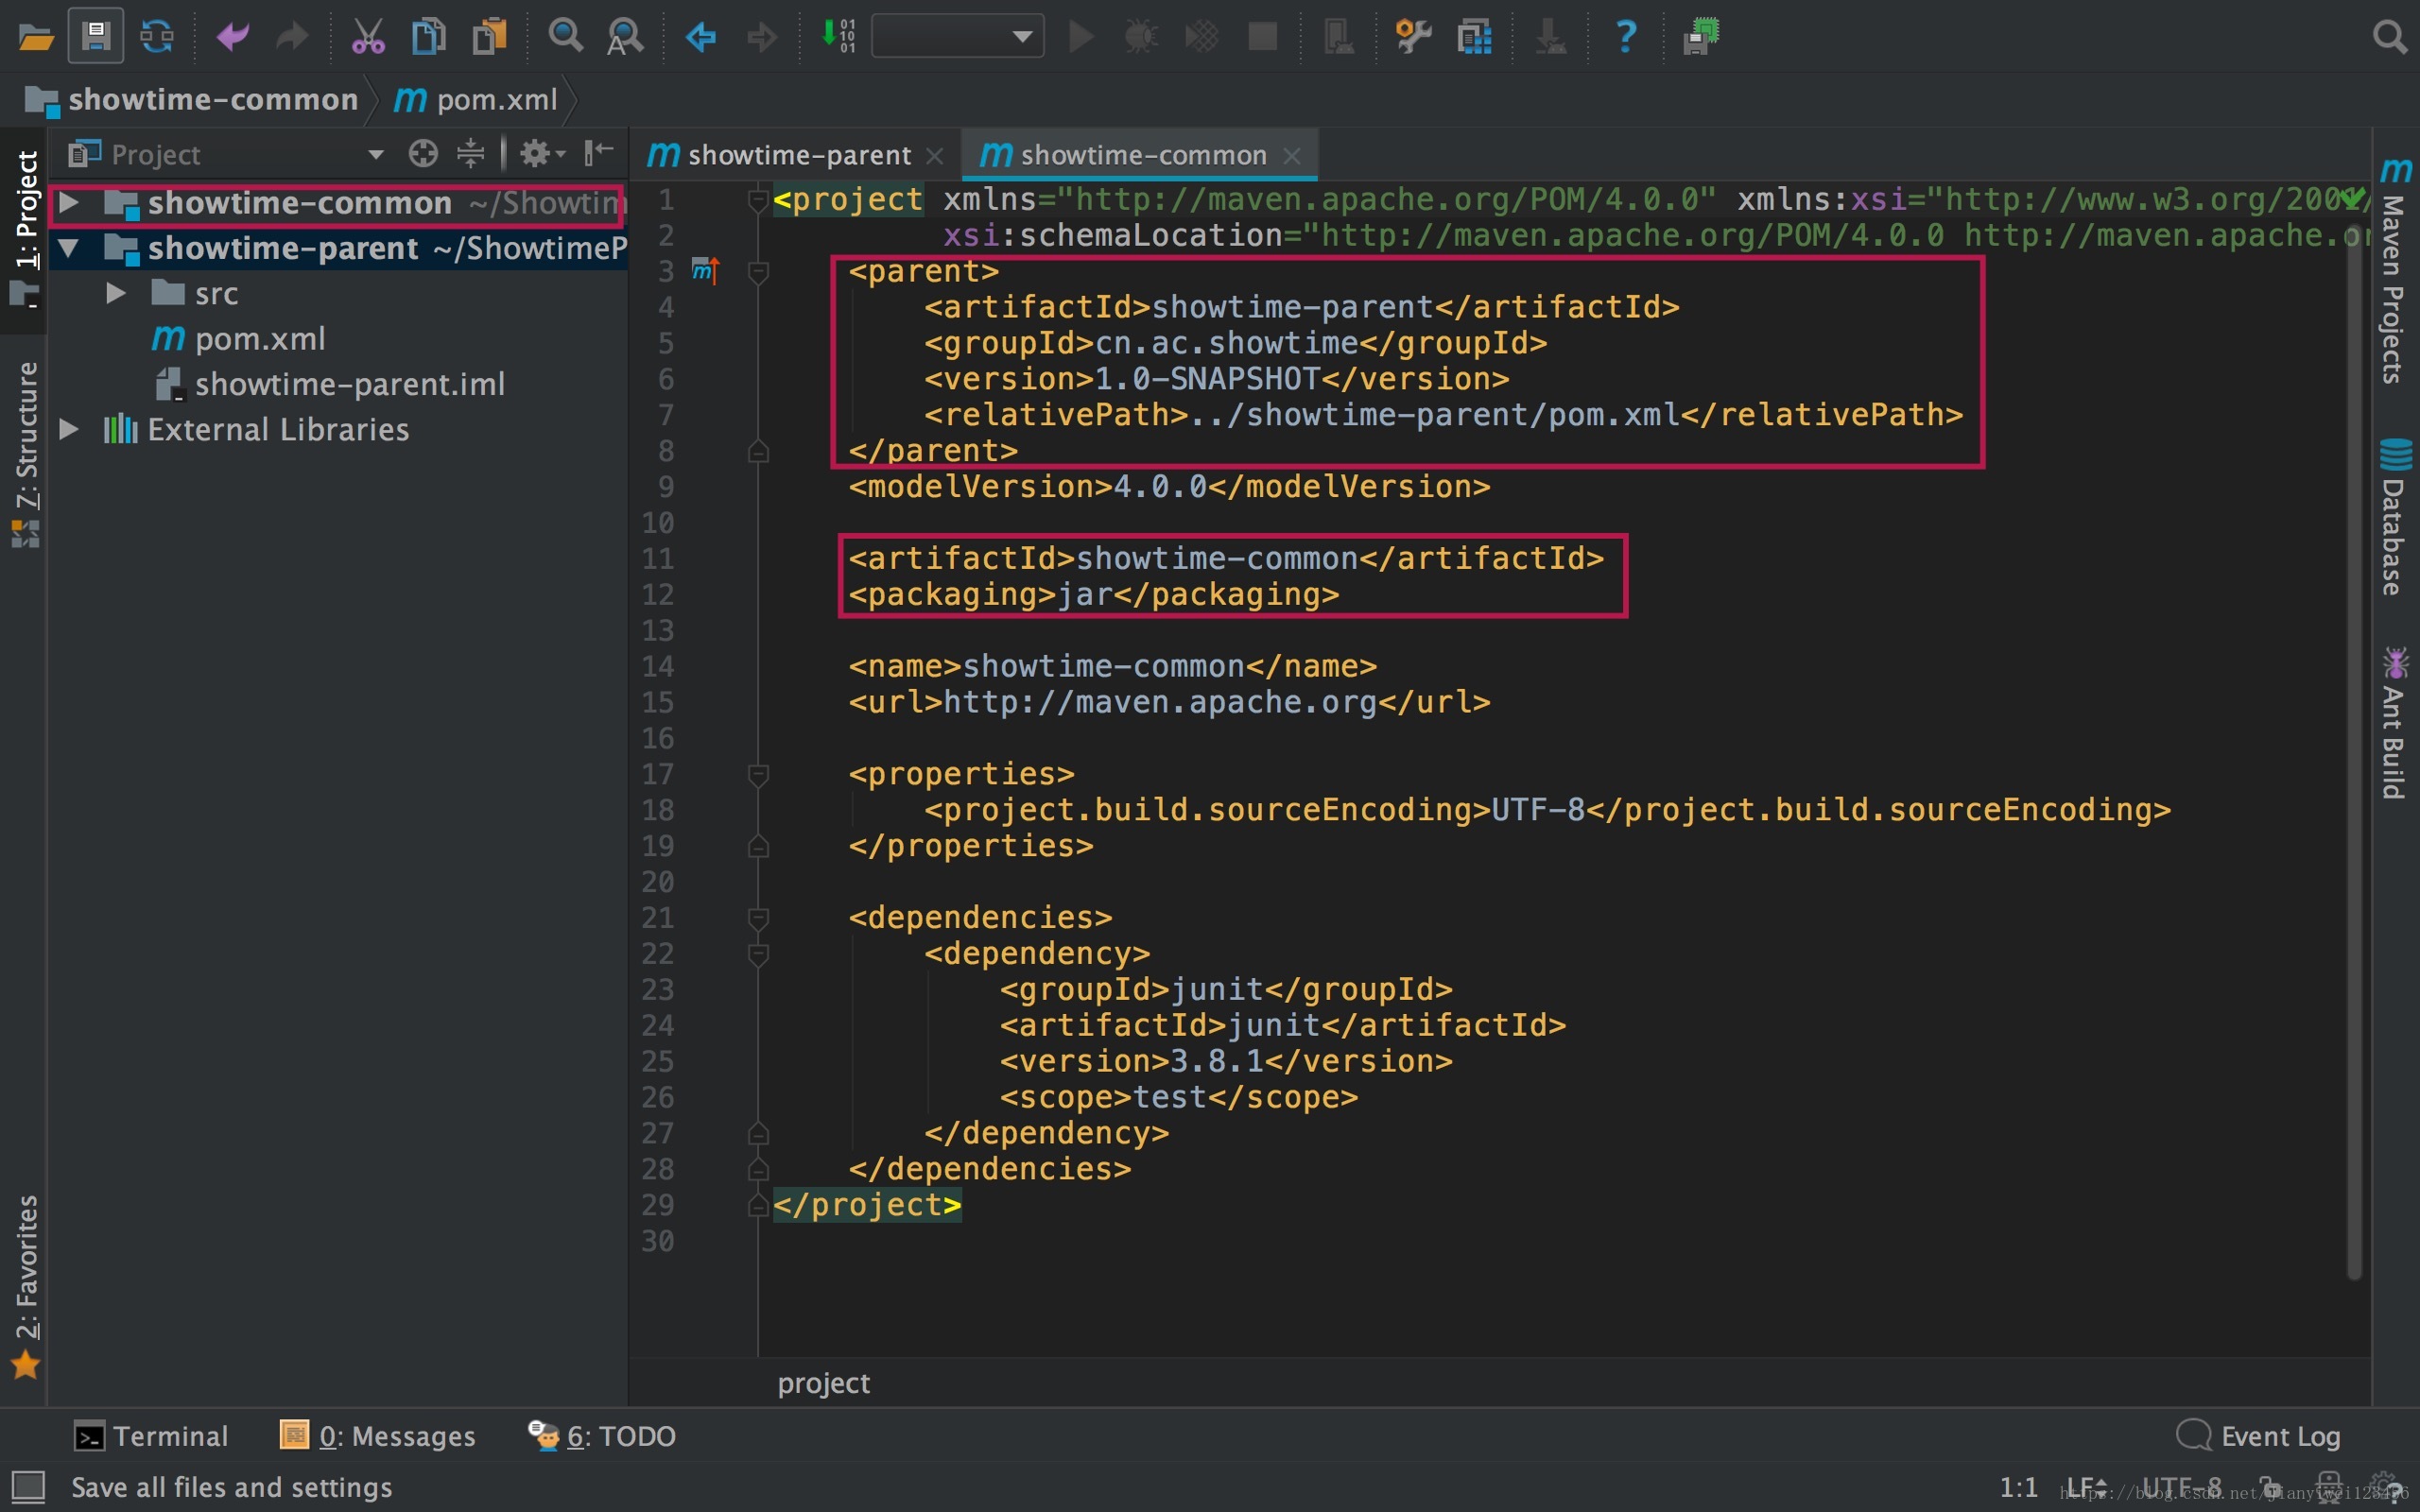The width and height of the screenshot is (2420, 1512).
Task: Click the Cut scissors icon
Action: click(368, 37)
